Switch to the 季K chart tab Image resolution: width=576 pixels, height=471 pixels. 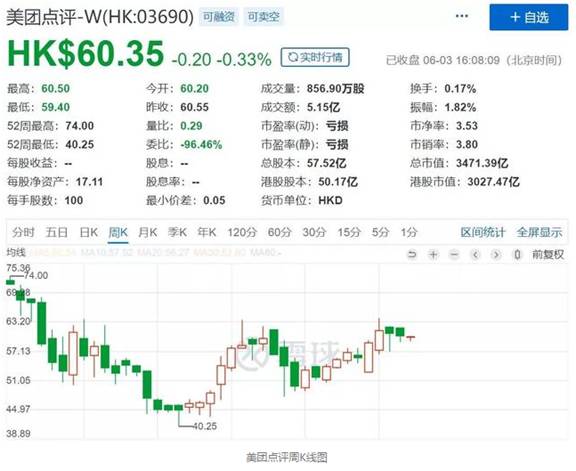coord(177,232)
